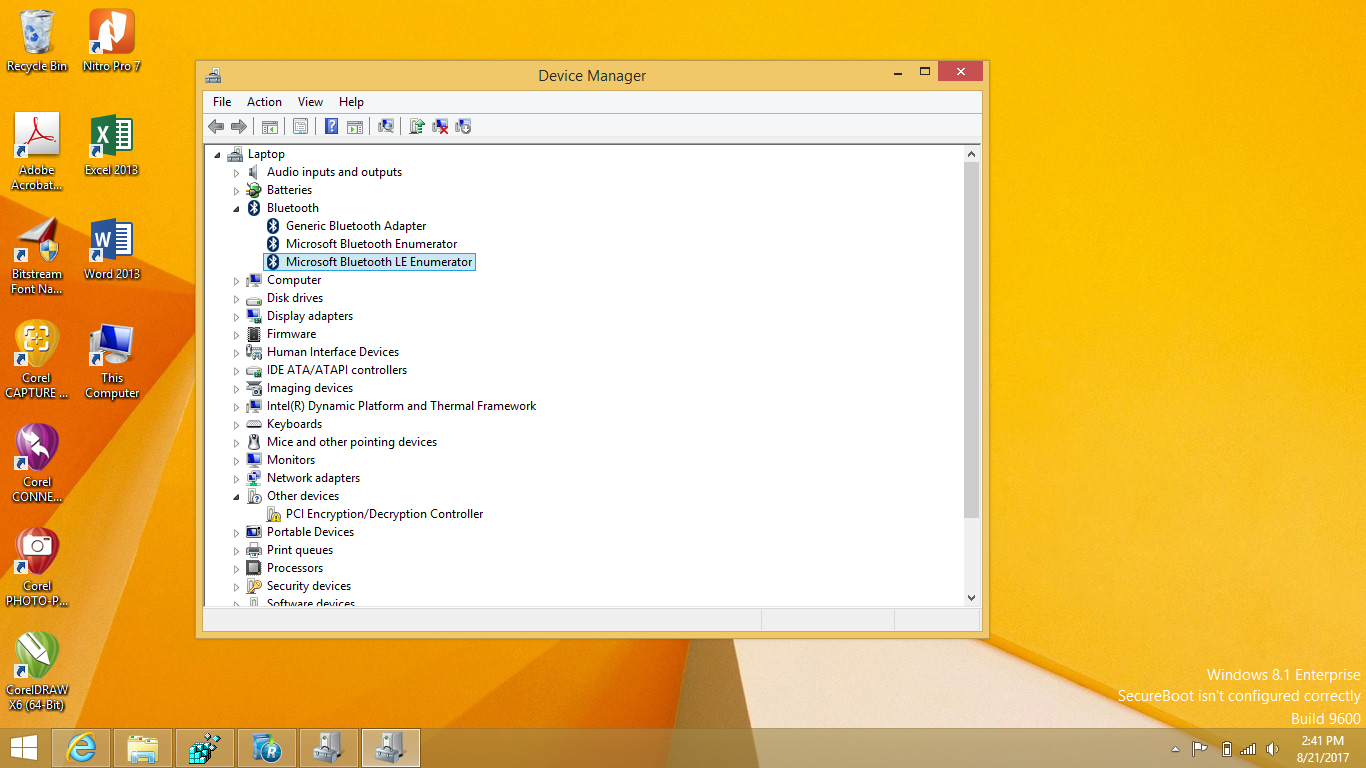Viewport: 1366px width, 768px height.
Task: Click the Windows Start button
Action: tap(23, 748)
